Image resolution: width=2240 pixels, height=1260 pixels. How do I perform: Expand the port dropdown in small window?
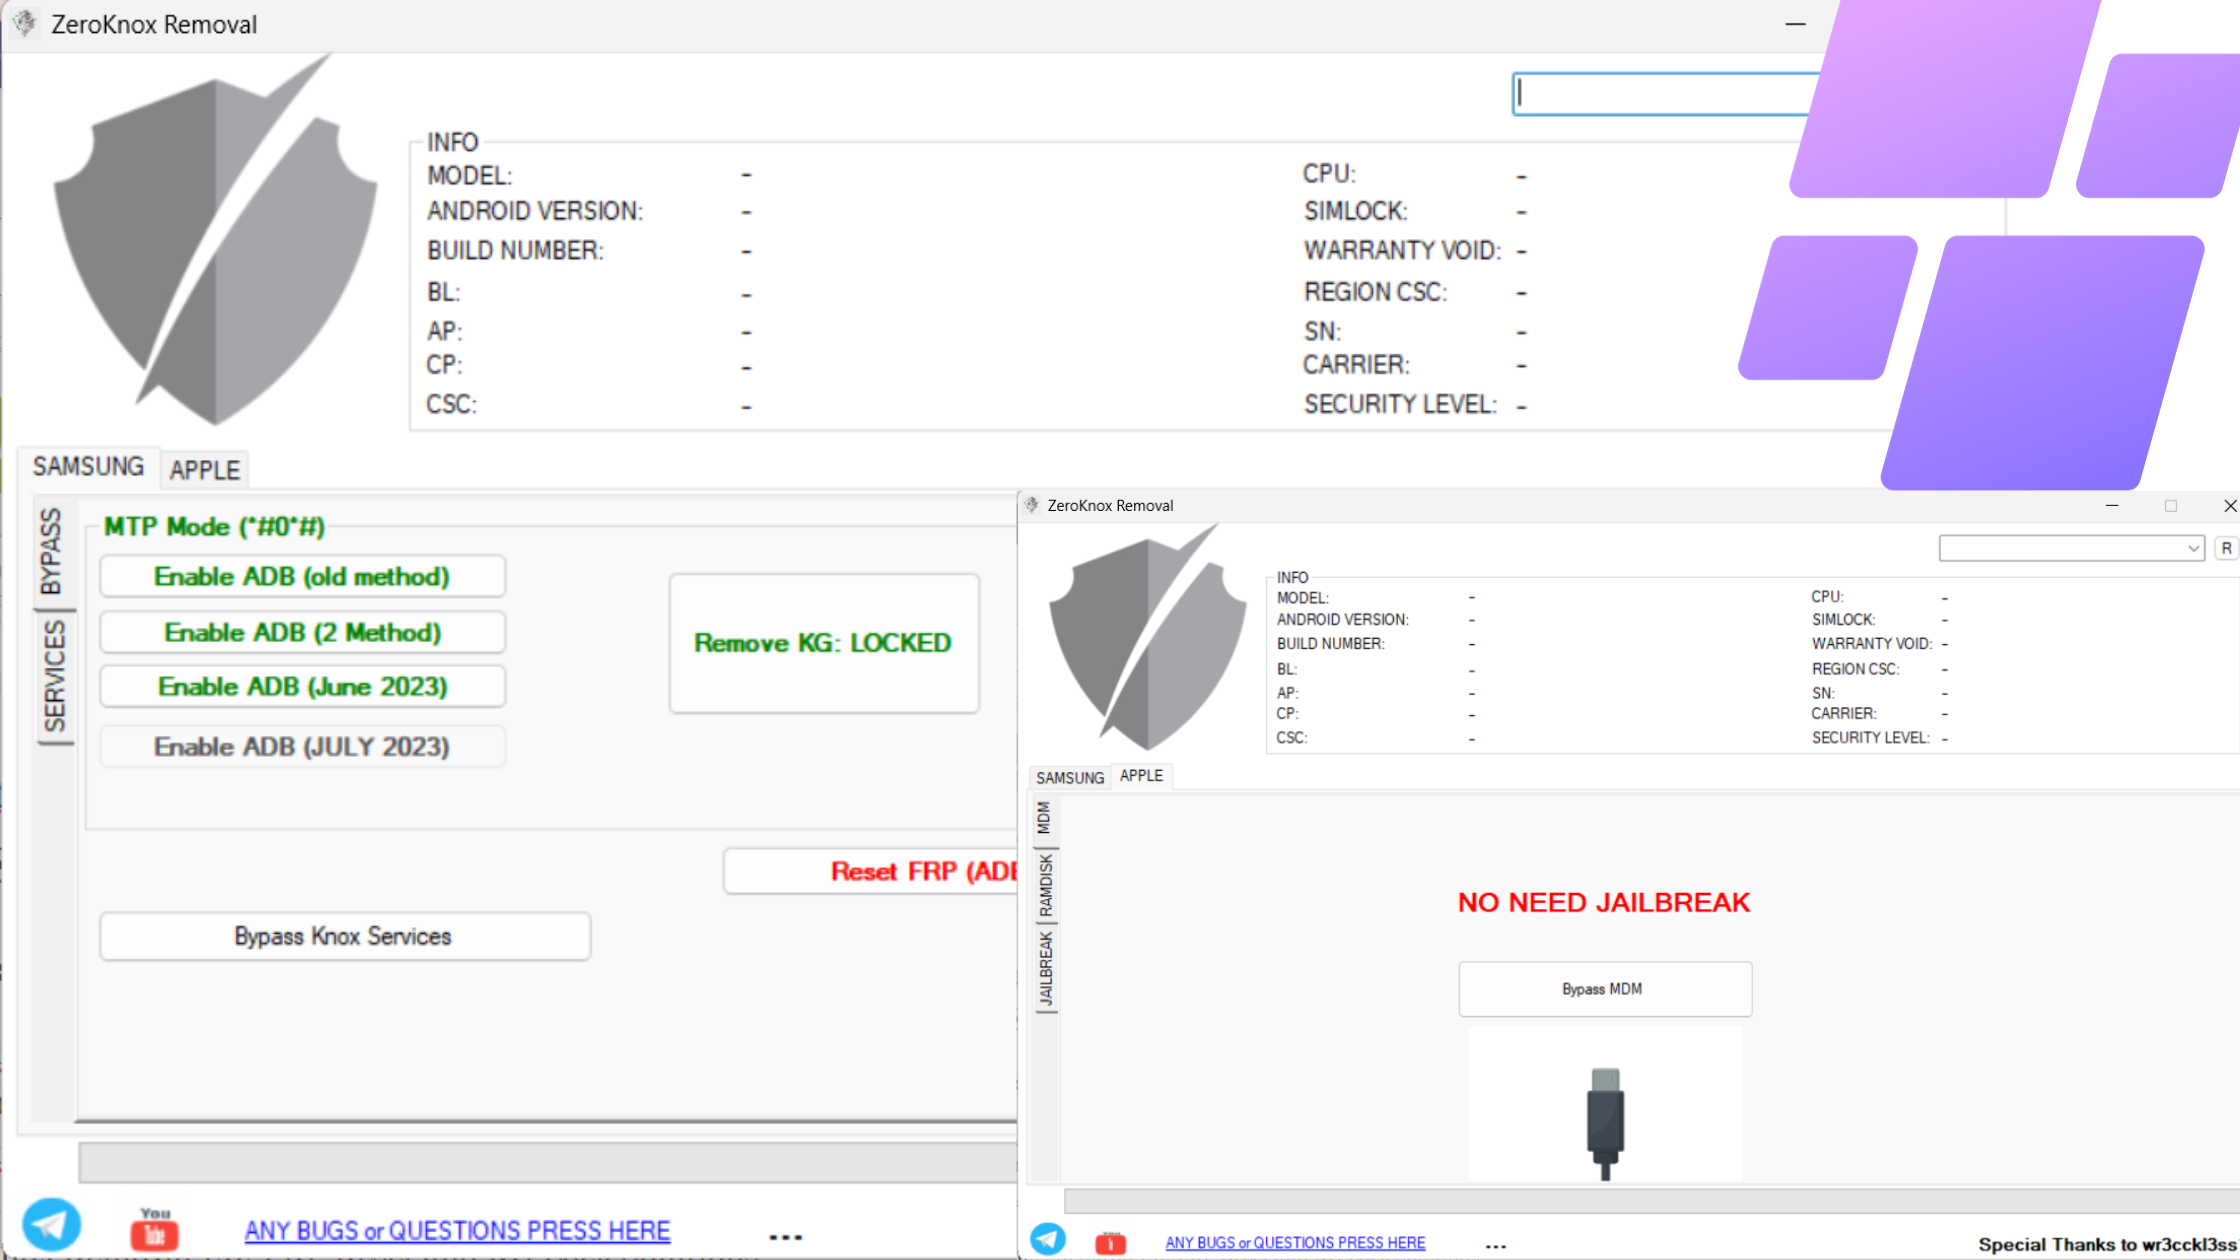click(x=2193, y=548)
